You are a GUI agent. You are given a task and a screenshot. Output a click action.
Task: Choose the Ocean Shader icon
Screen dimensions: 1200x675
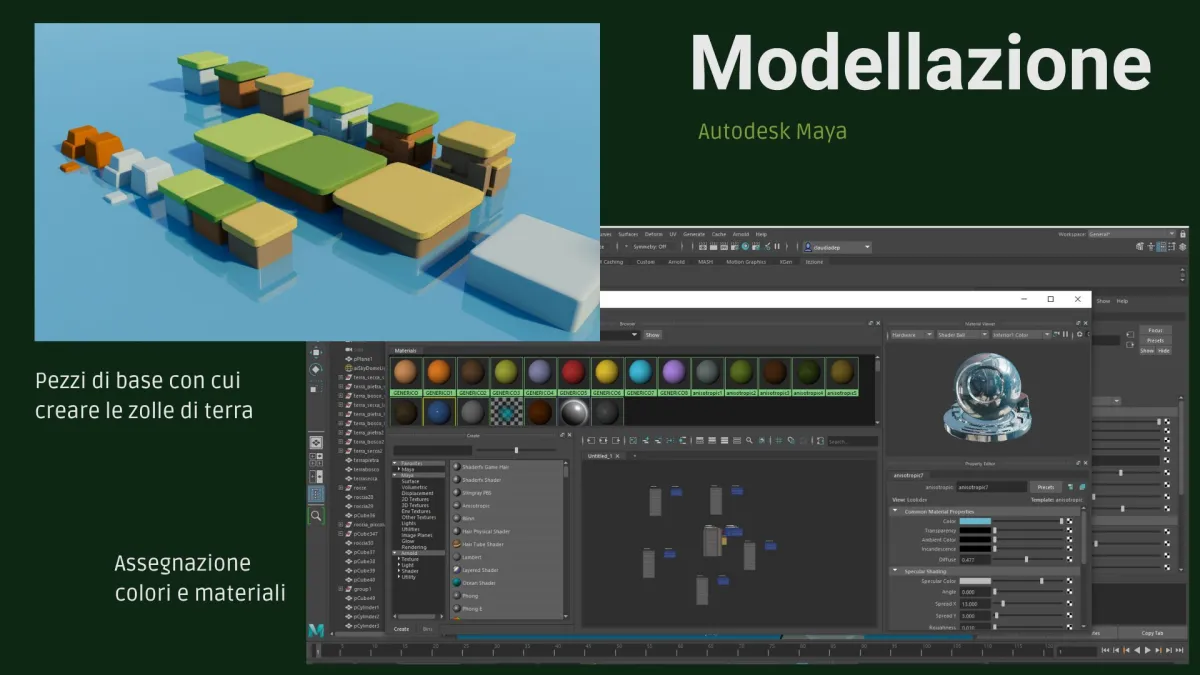pos(456,582)
